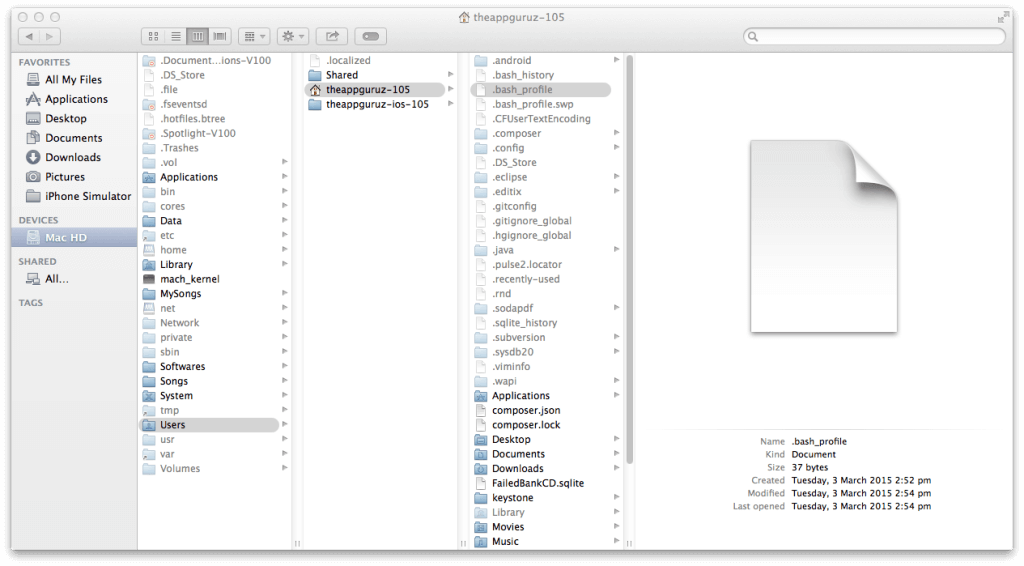Click into the Finder search field
The width and height of the screenshot is (1024, 566).
pyautogui.click(x=874, y=37)
